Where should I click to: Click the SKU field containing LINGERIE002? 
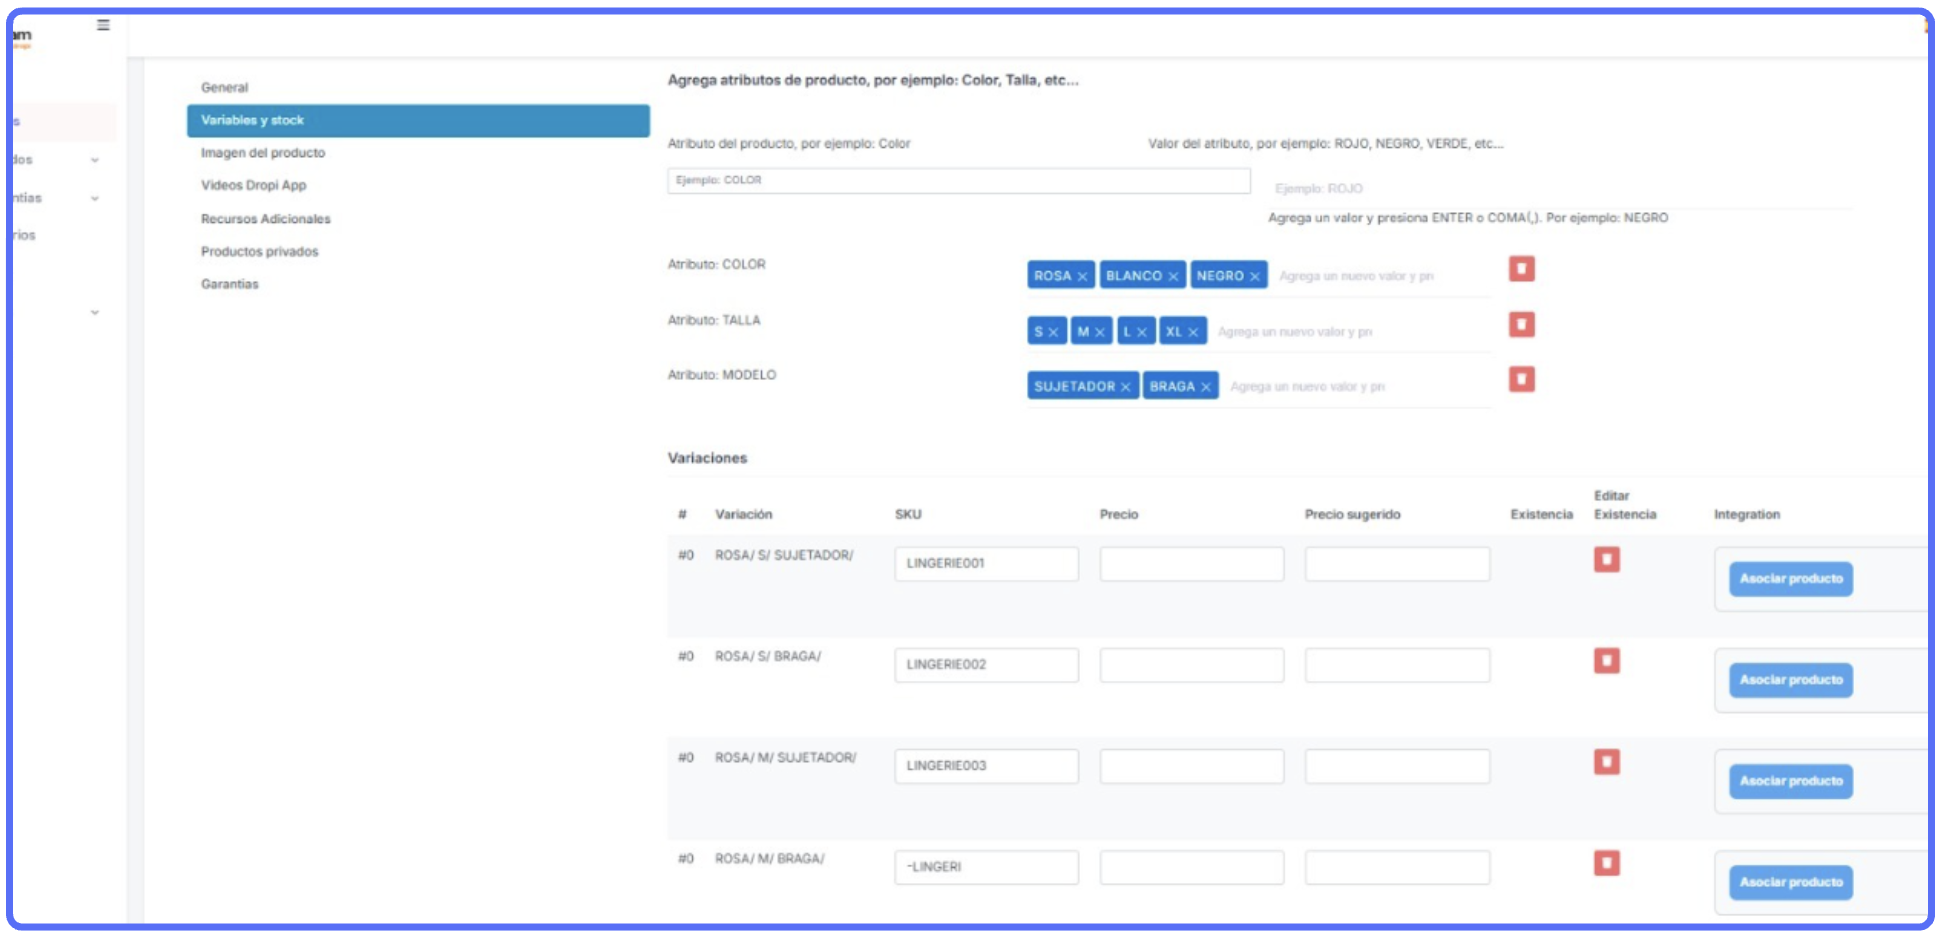[986, 665]
